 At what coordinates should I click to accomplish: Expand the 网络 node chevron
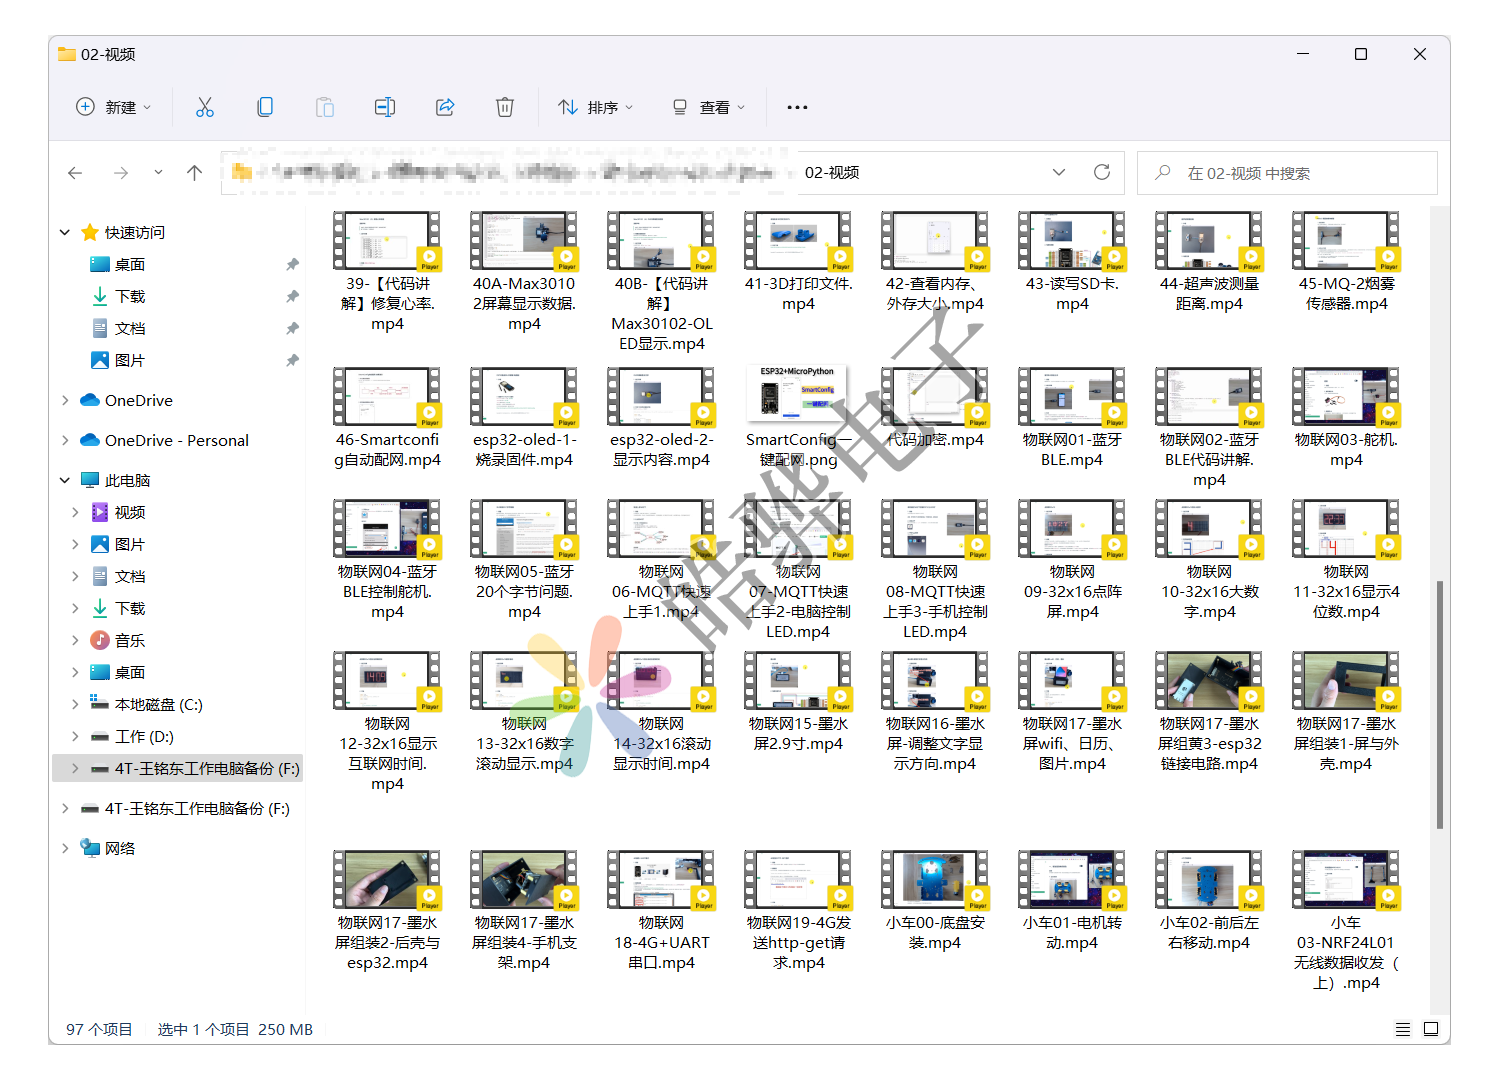tap(65, 848)
